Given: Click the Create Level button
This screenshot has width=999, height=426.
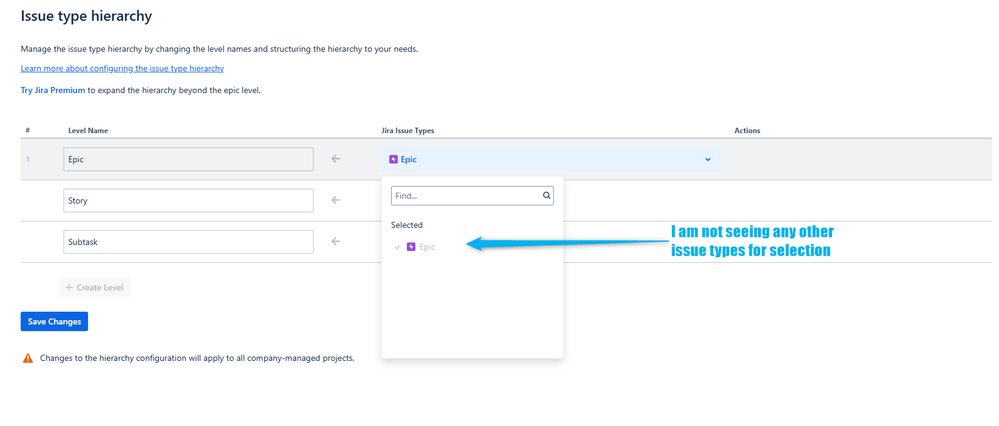Looking at the screenshot, I should 95,287.
